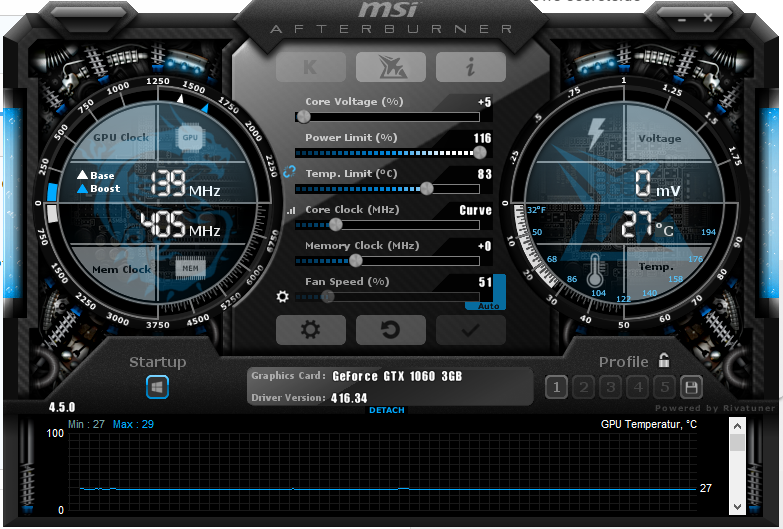783x529 pixels.
Task: Click the graph scrollbar down arrow
Action: 737,507
